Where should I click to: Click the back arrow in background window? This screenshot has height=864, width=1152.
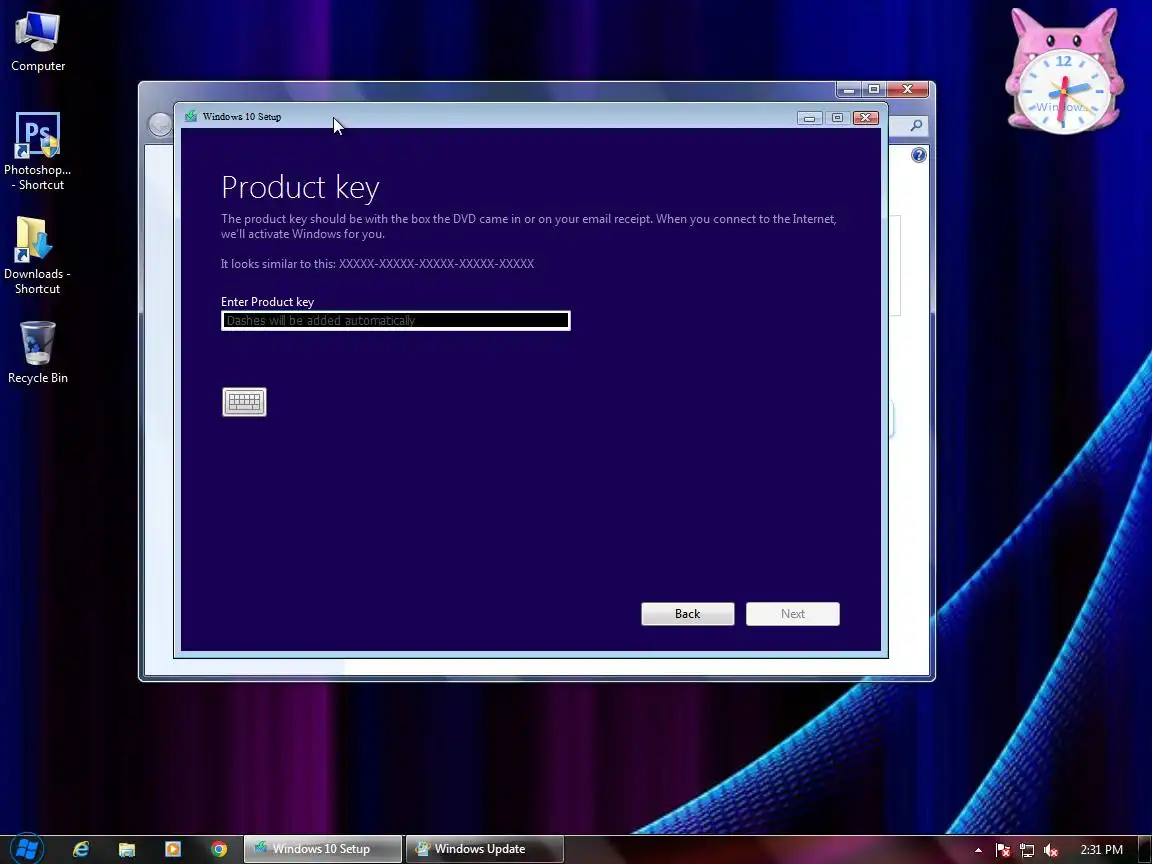[159, 124]
